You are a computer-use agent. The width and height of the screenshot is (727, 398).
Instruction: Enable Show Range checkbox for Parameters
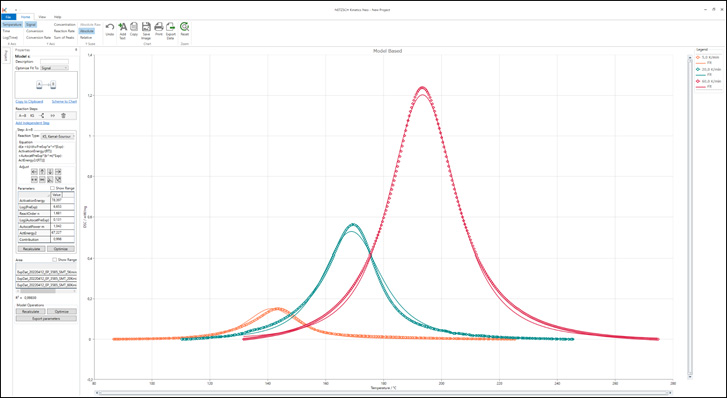(52, 188)
